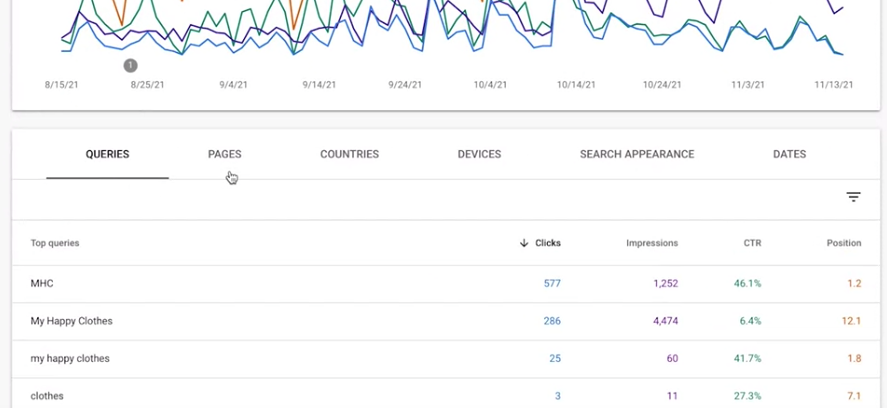Click the 46.1% CTR value
Viewport: 887px width, 408px height.
[x=747, y=284]
